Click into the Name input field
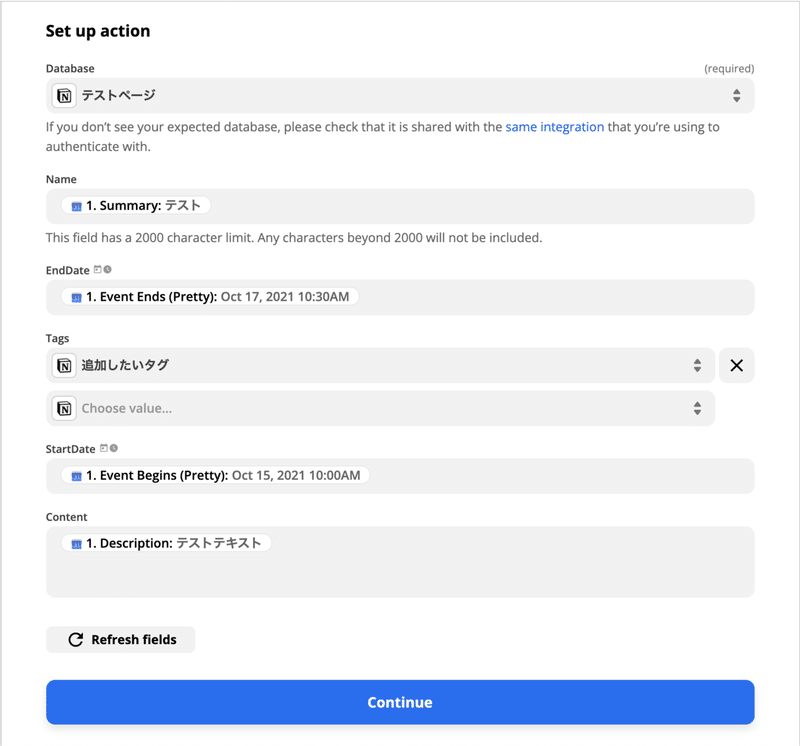 (x=480, y=207)
